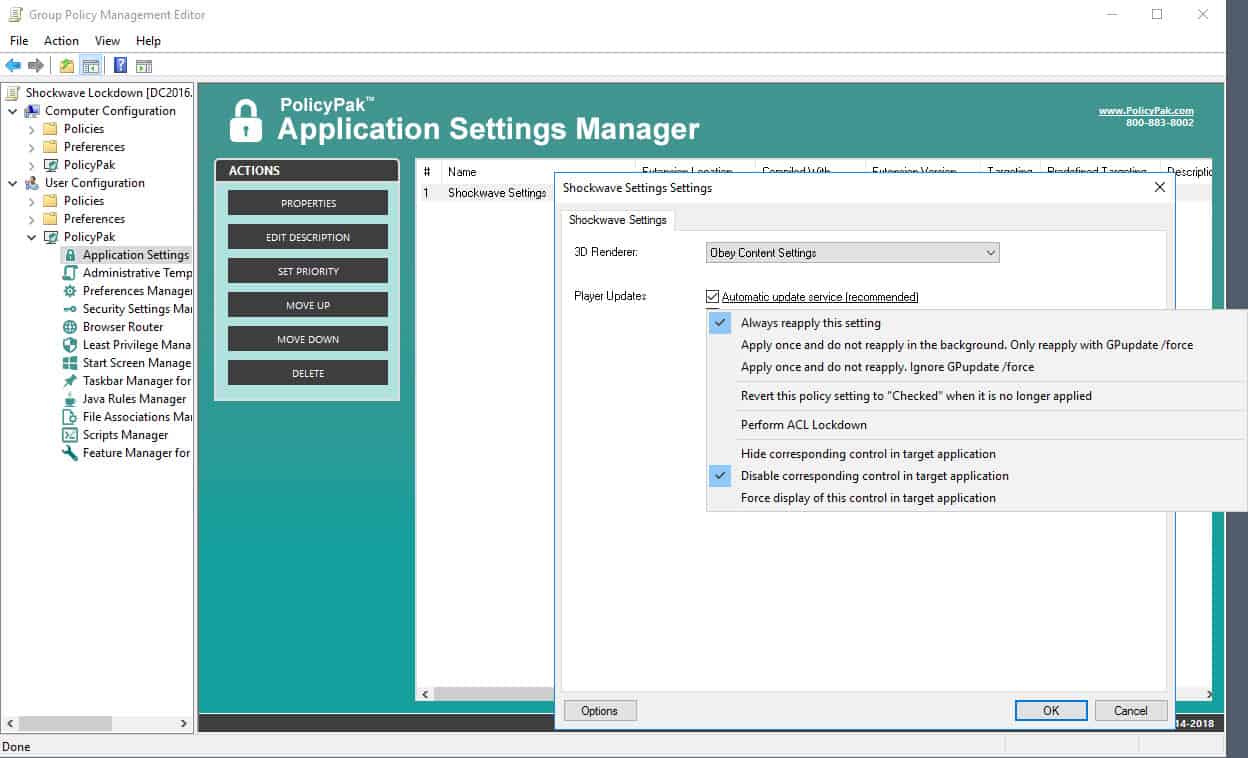
Task: Choose Revert this policy setting to Checked
Action: [x=976, y=396]
